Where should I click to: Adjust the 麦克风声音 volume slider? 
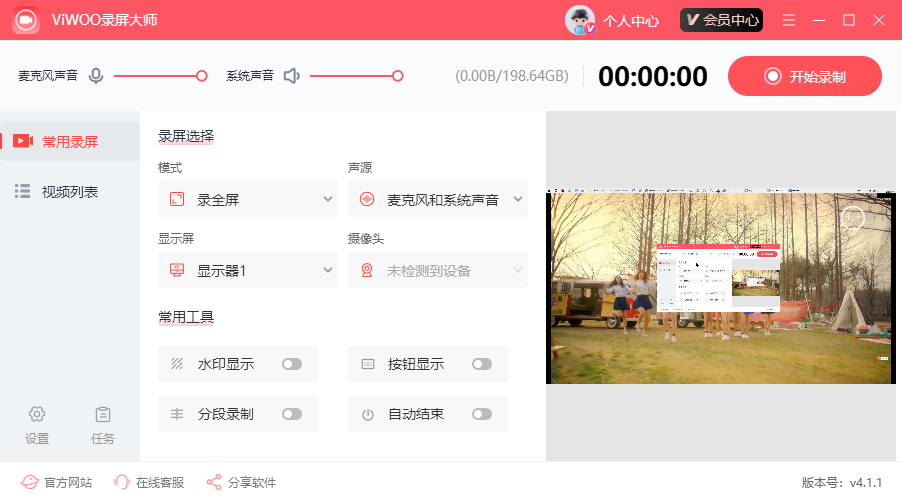pos(160,76)
